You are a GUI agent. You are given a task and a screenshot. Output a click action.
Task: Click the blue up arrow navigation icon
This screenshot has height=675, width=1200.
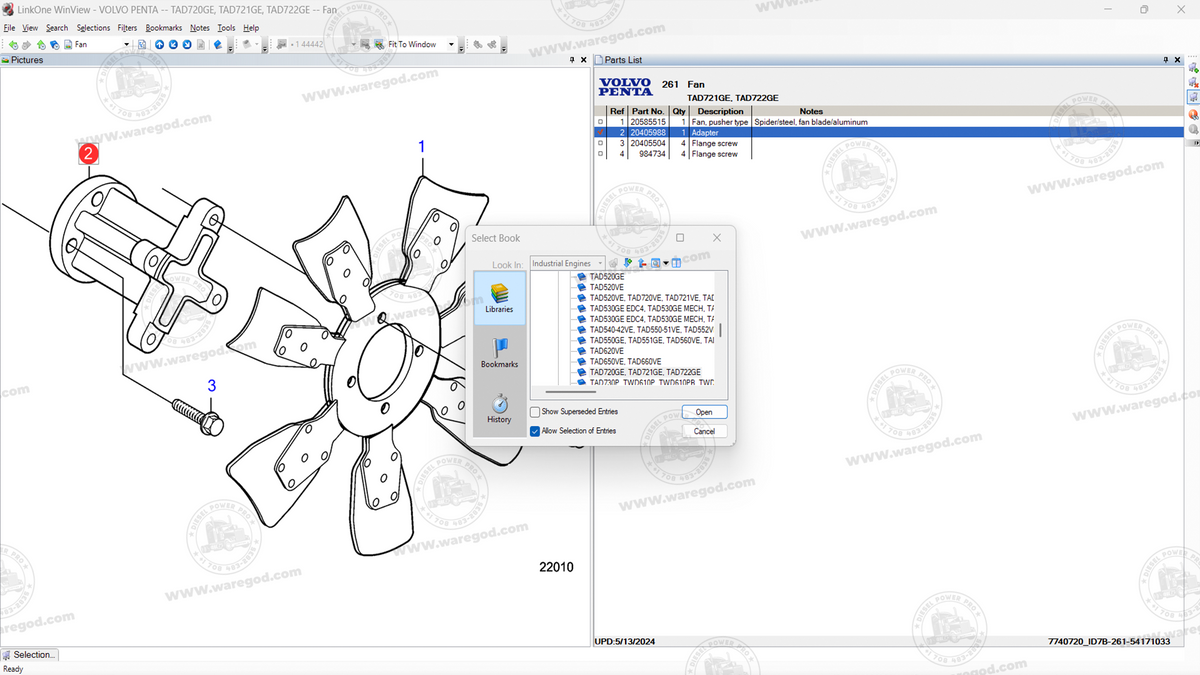(x=159, y=44)
